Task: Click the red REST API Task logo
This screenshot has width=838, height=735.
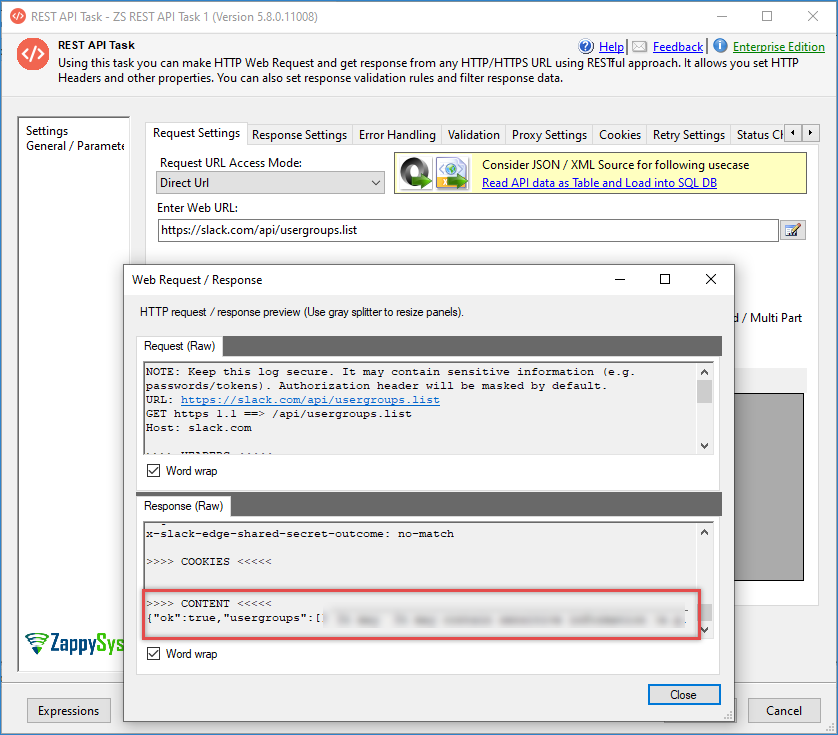Action: [33, 56]
